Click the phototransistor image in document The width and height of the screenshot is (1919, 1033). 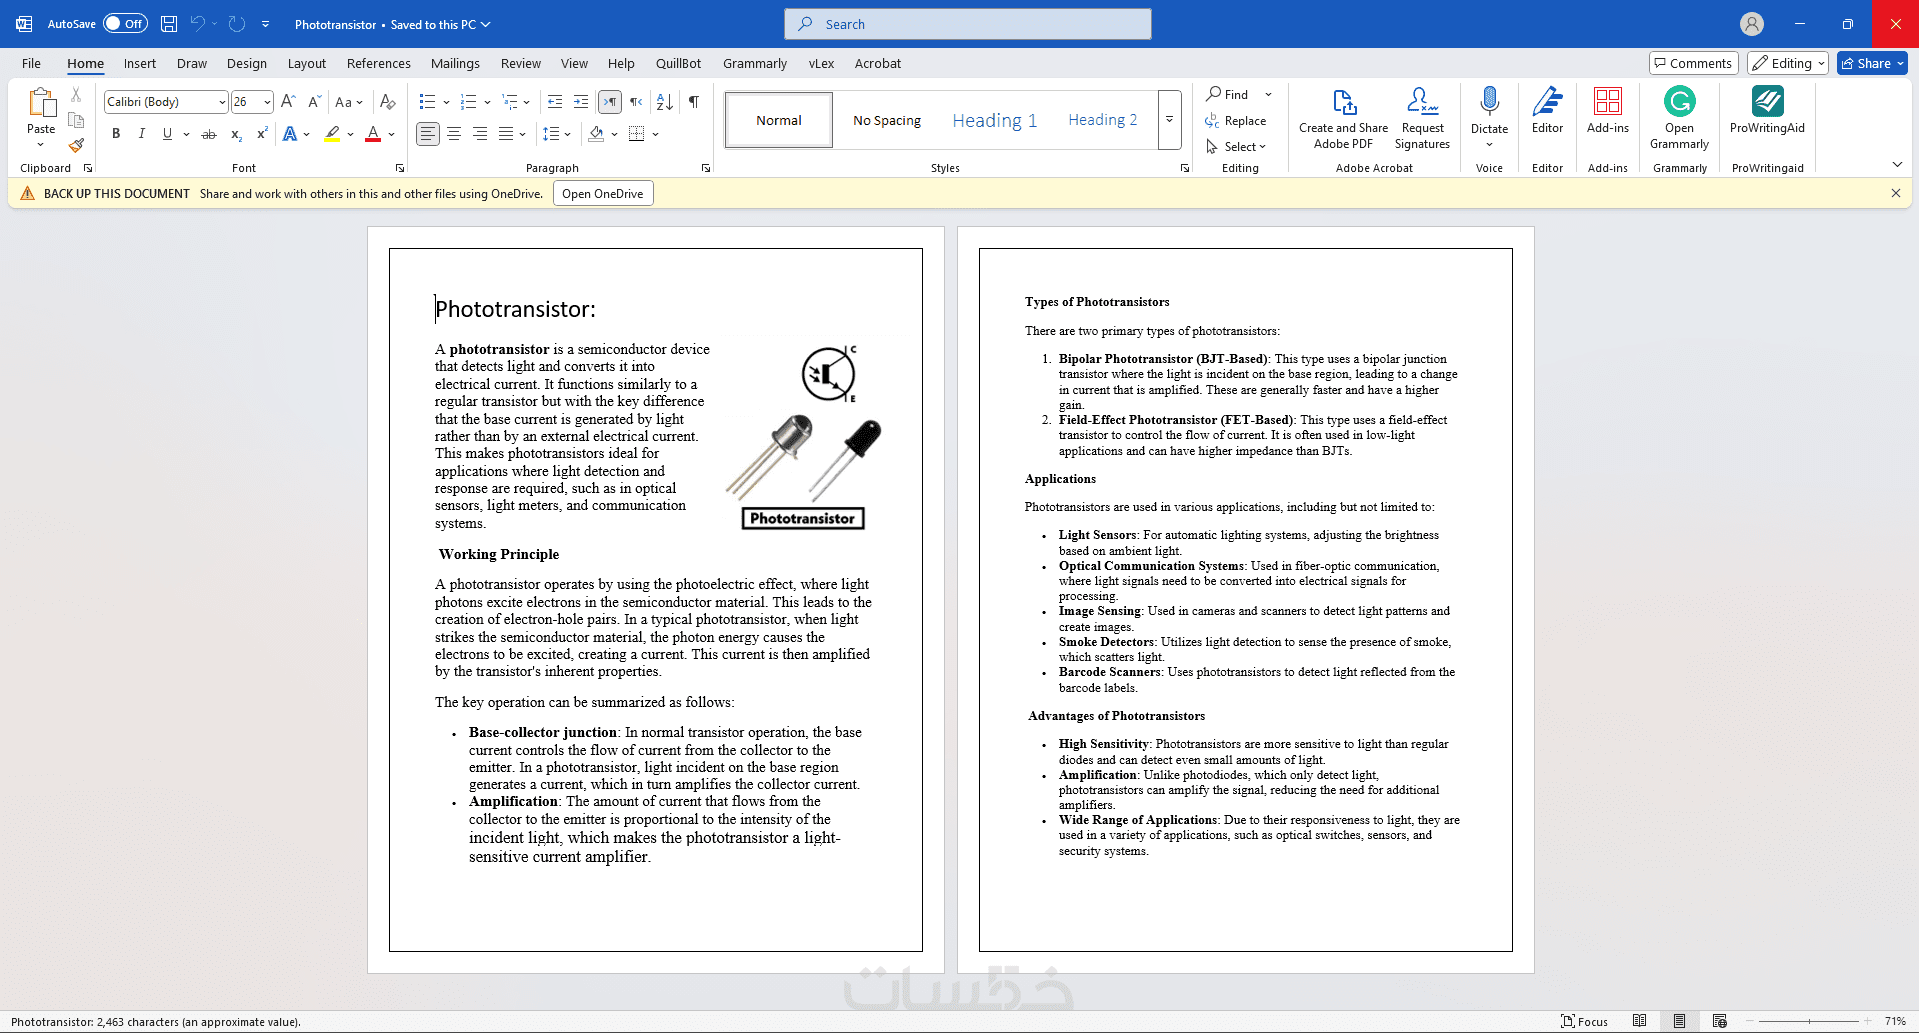click(x=803, y=436)
